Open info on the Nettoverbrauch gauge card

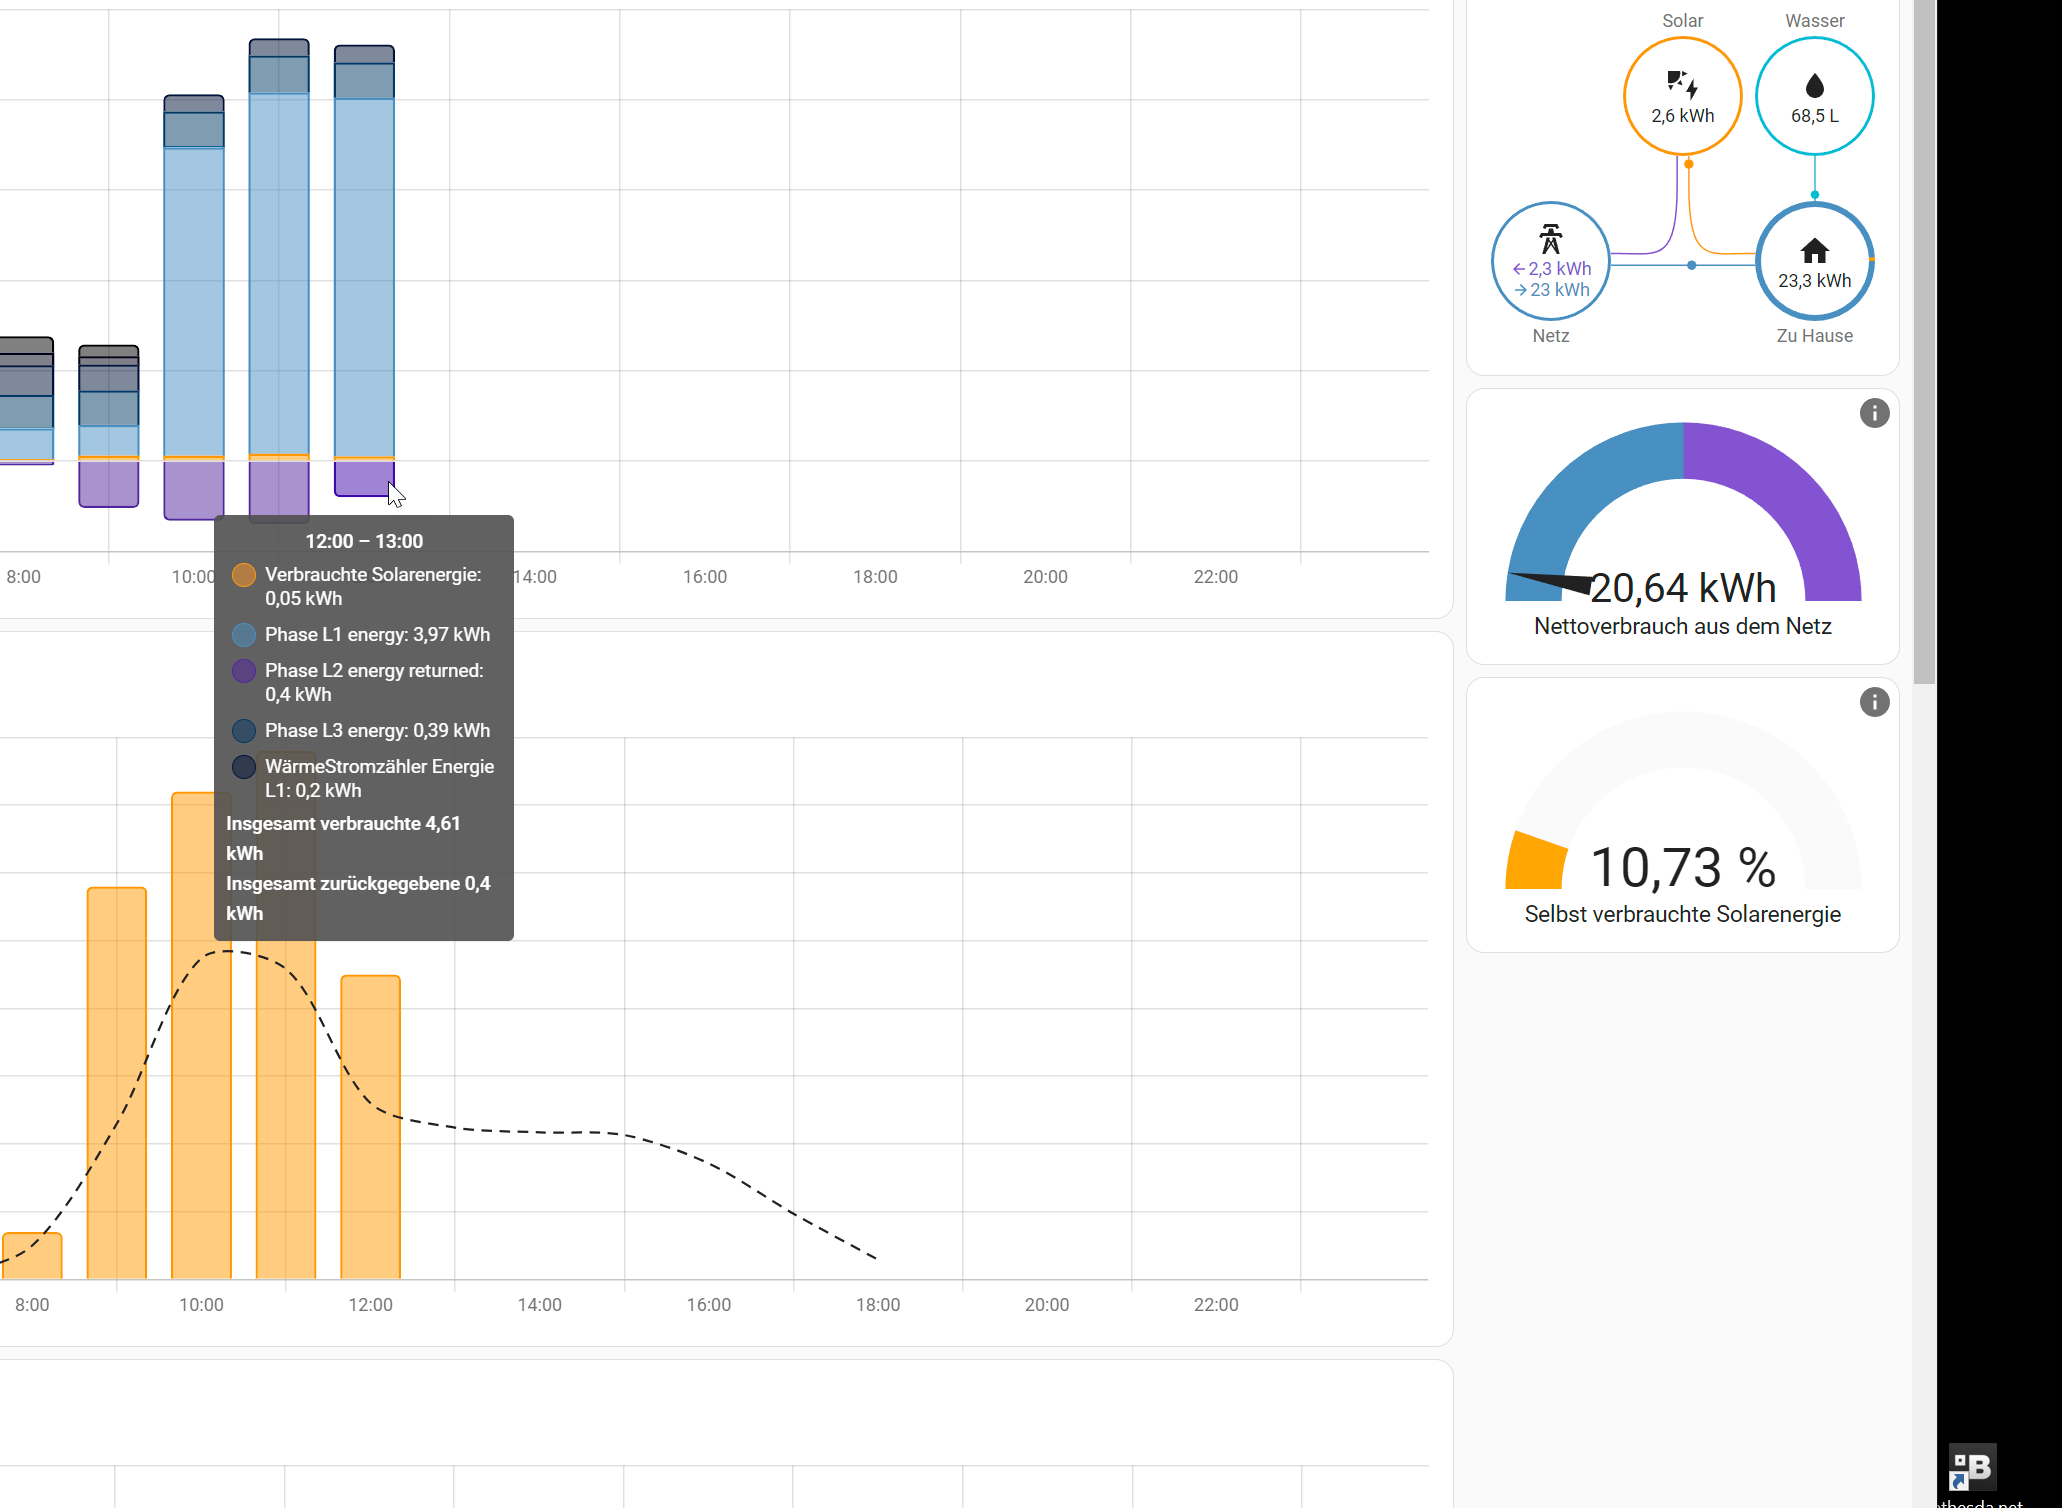pyautogui.click(x=1874, y=413)
